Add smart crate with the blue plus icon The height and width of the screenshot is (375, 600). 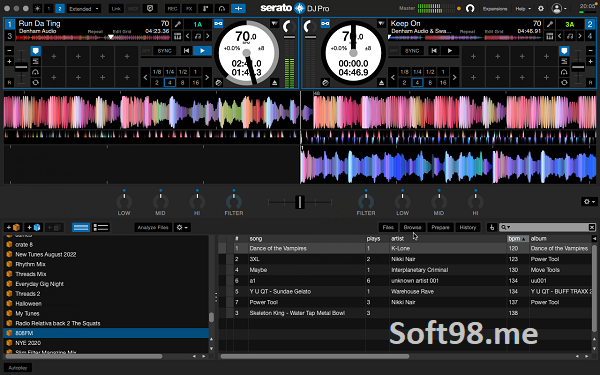tap(34, 227)
